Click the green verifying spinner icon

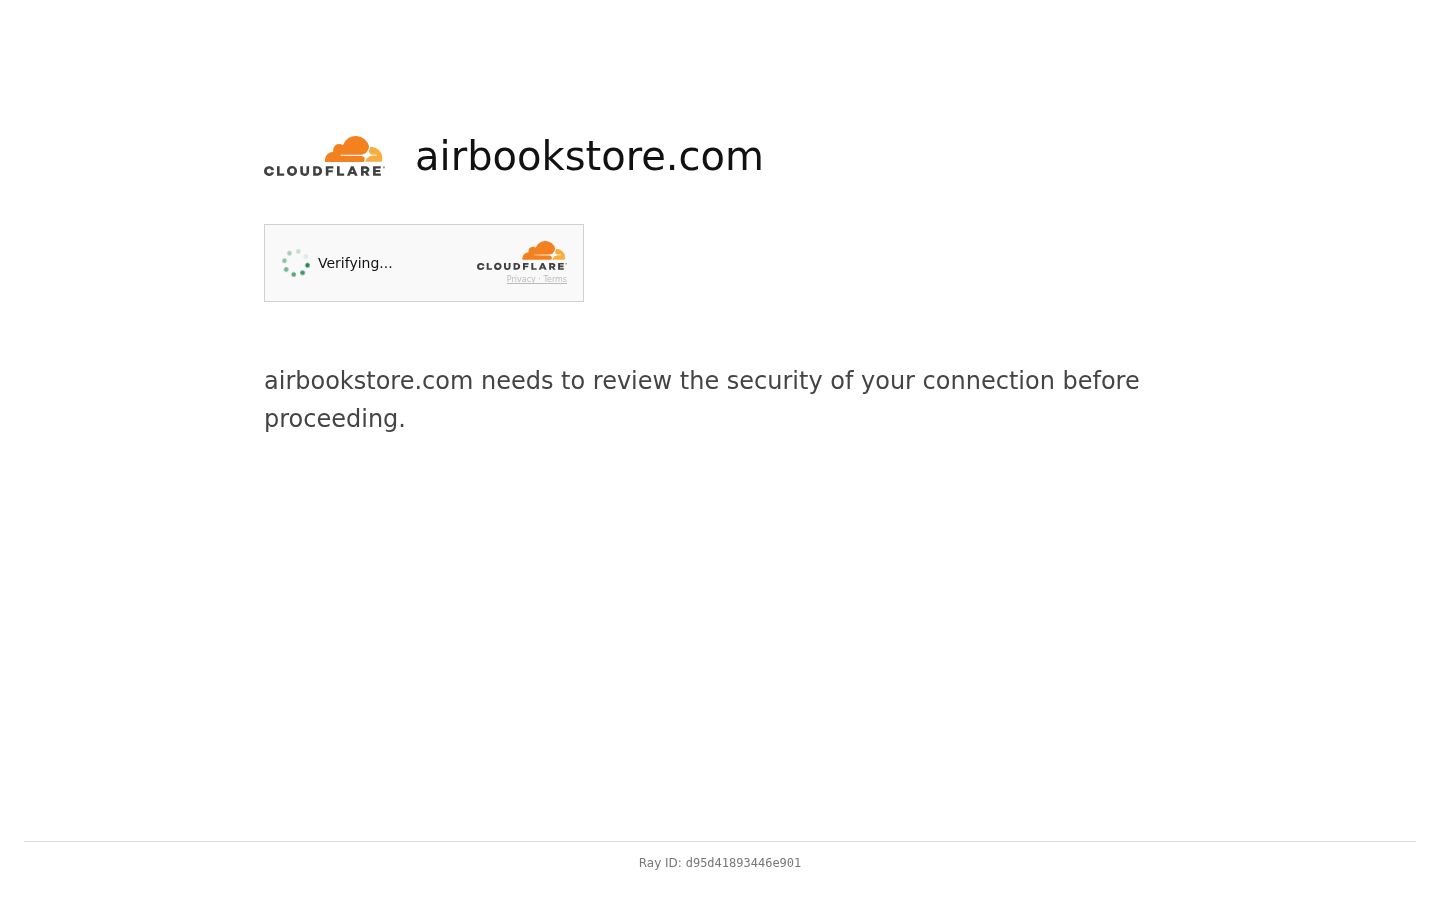(296, 263)
